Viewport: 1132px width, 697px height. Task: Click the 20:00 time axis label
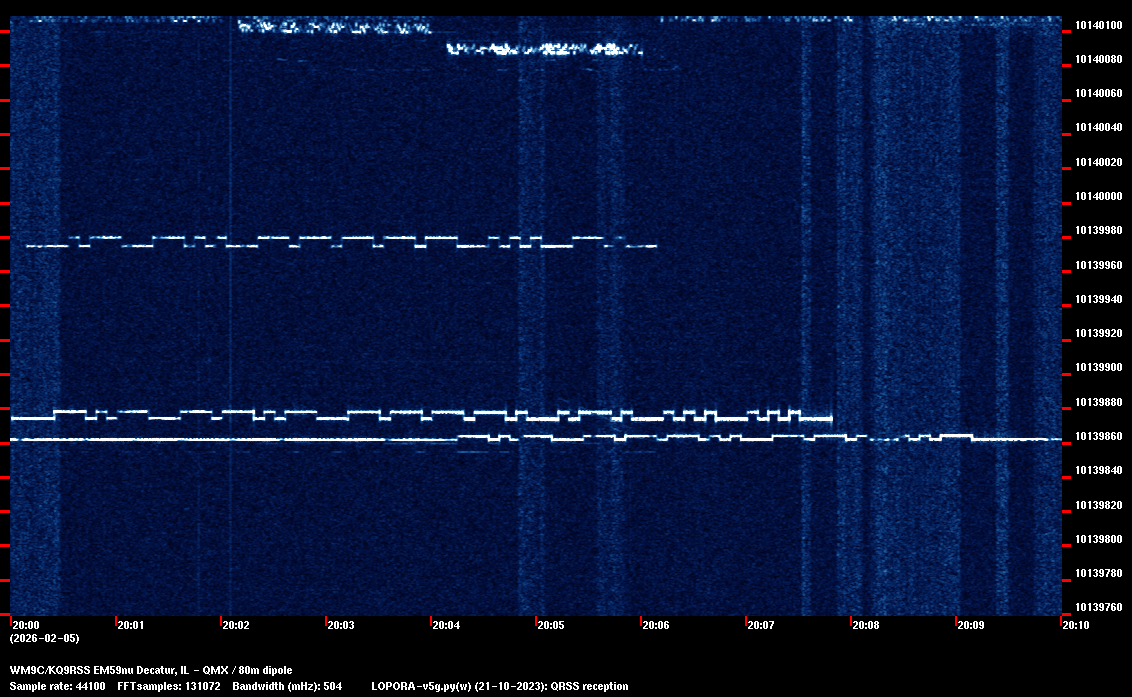pyautogui.click(x=26, y=625)
